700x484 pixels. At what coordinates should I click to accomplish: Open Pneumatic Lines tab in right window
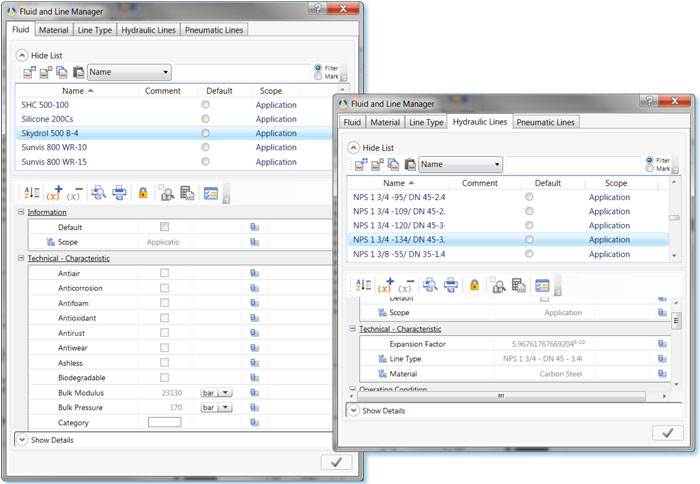pos(546,122)
